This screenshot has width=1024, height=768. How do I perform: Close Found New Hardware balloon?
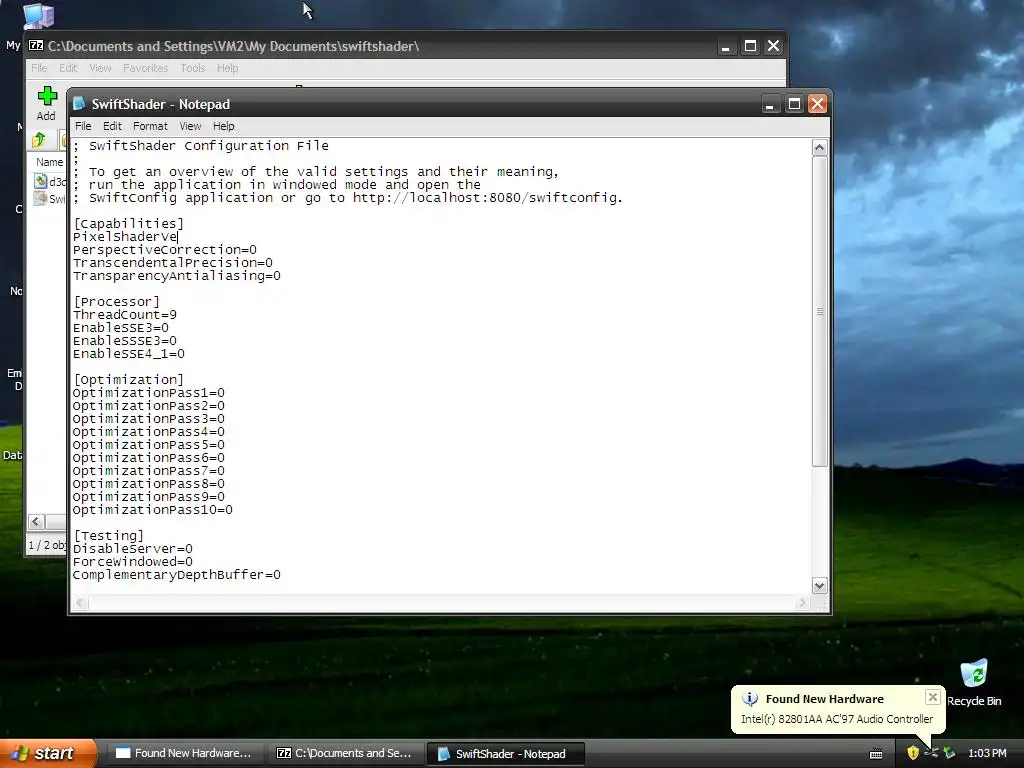point(933,697)
